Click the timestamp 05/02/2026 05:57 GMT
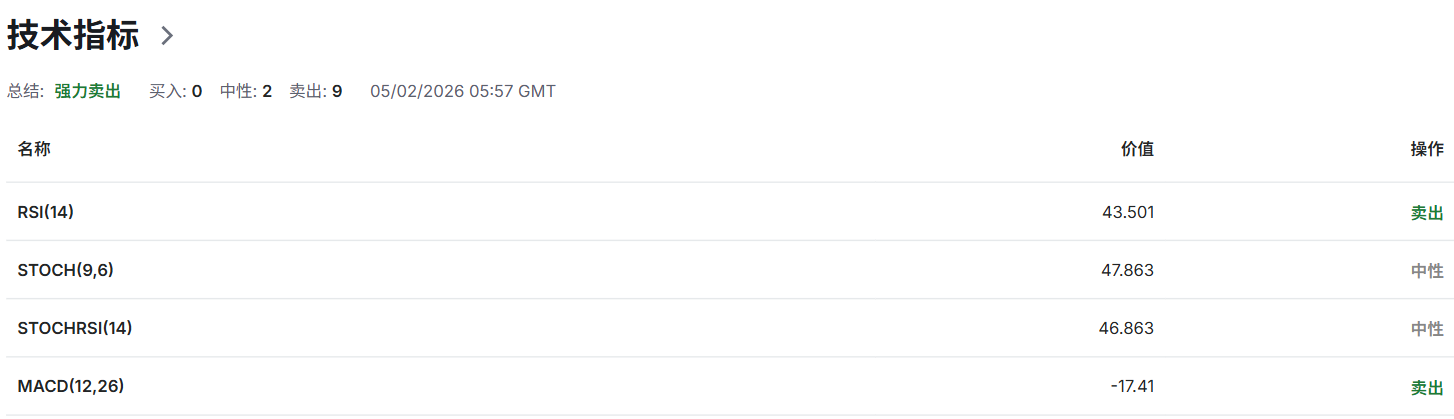The width and height of the screenshot is (1454, 419). (x=463, y=91)
